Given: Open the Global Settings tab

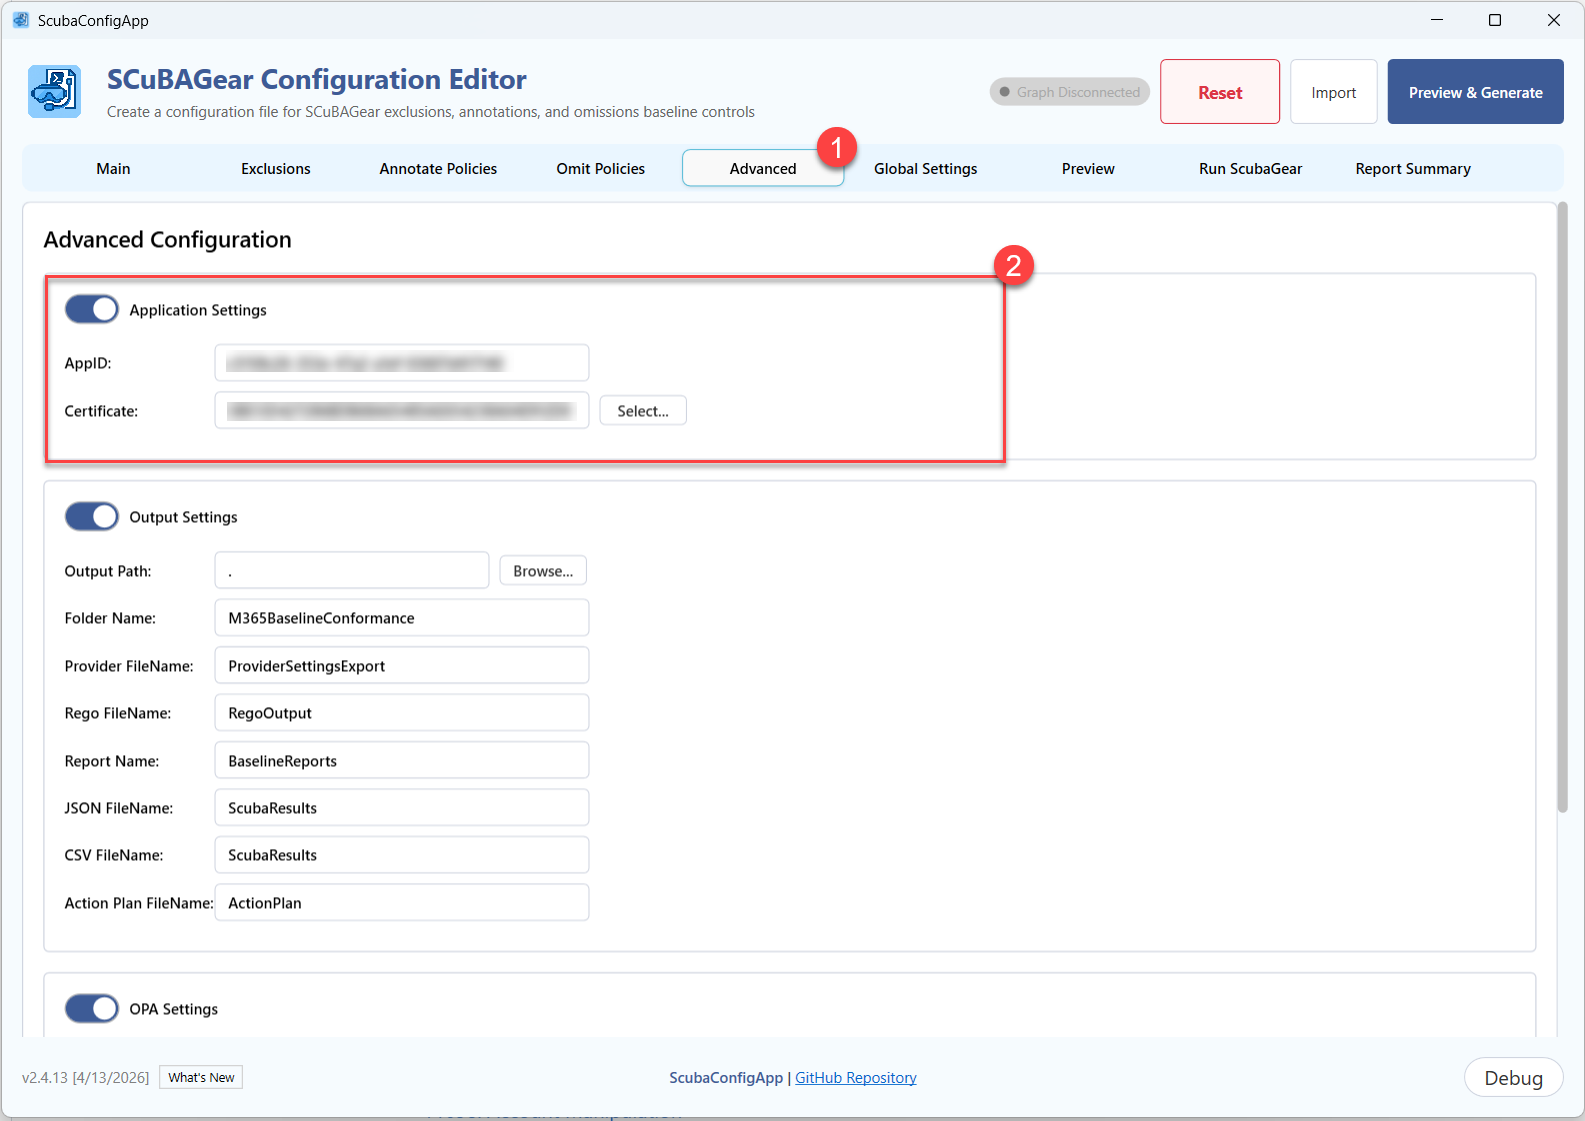Looking at the screenshot, I should tap(926, 169).
